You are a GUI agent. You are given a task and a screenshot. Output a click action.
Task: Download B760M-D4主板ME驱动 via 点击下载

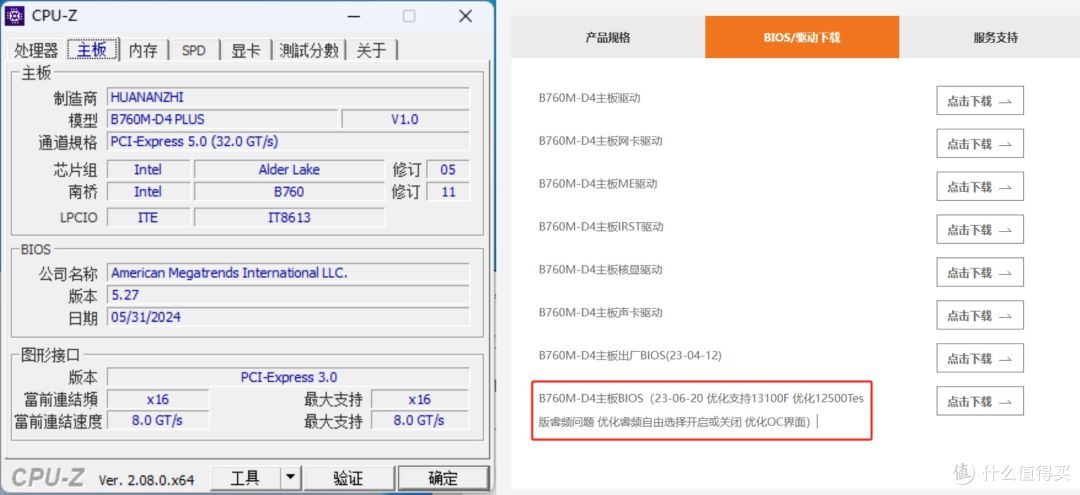pos(979,186)
